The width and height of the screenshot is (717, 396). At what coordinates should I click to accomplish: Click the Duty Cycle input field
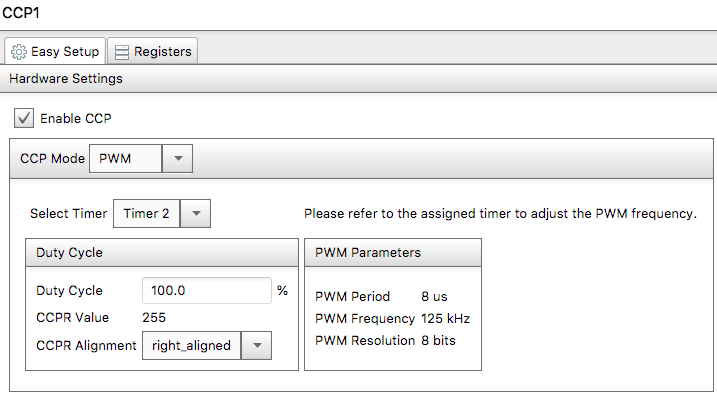tap(207, 290)
